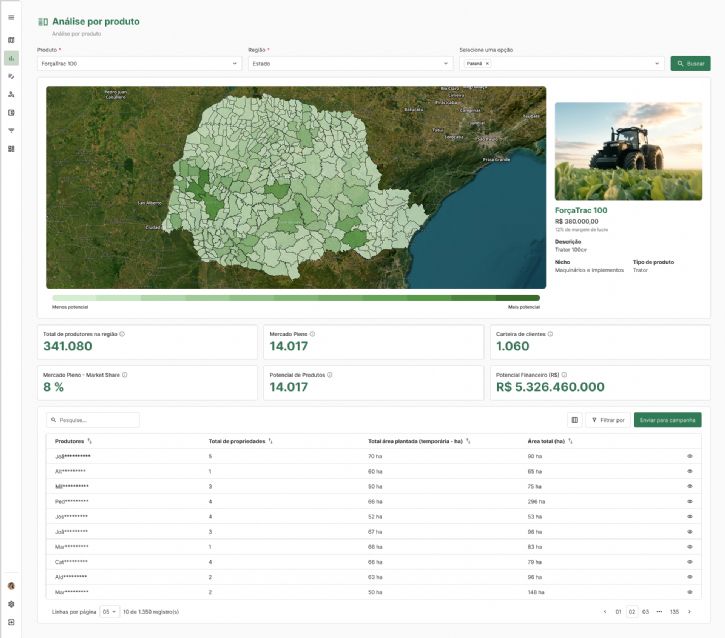
Task: View details eye for row with 83 ha
Action: point(690,547)
